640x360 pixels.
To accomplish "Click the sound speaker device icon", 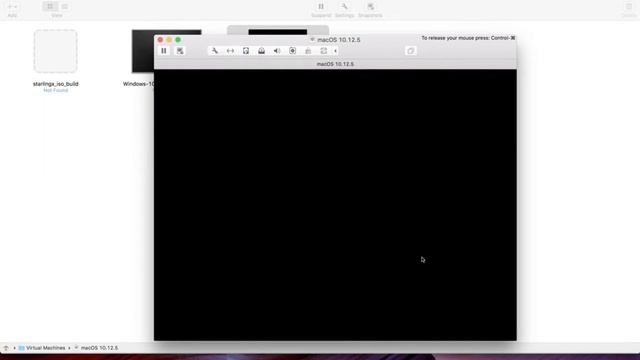I will pyautogui.click(x=277, y=51).
